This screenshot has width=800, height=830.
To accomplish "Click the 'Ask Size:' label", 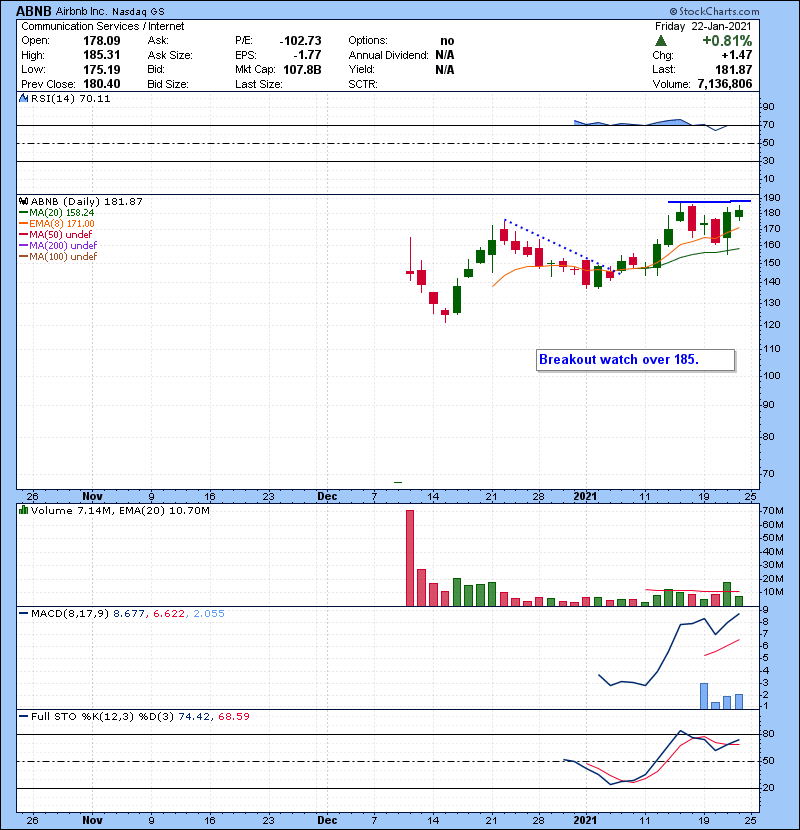I will (x=170, y=55).
